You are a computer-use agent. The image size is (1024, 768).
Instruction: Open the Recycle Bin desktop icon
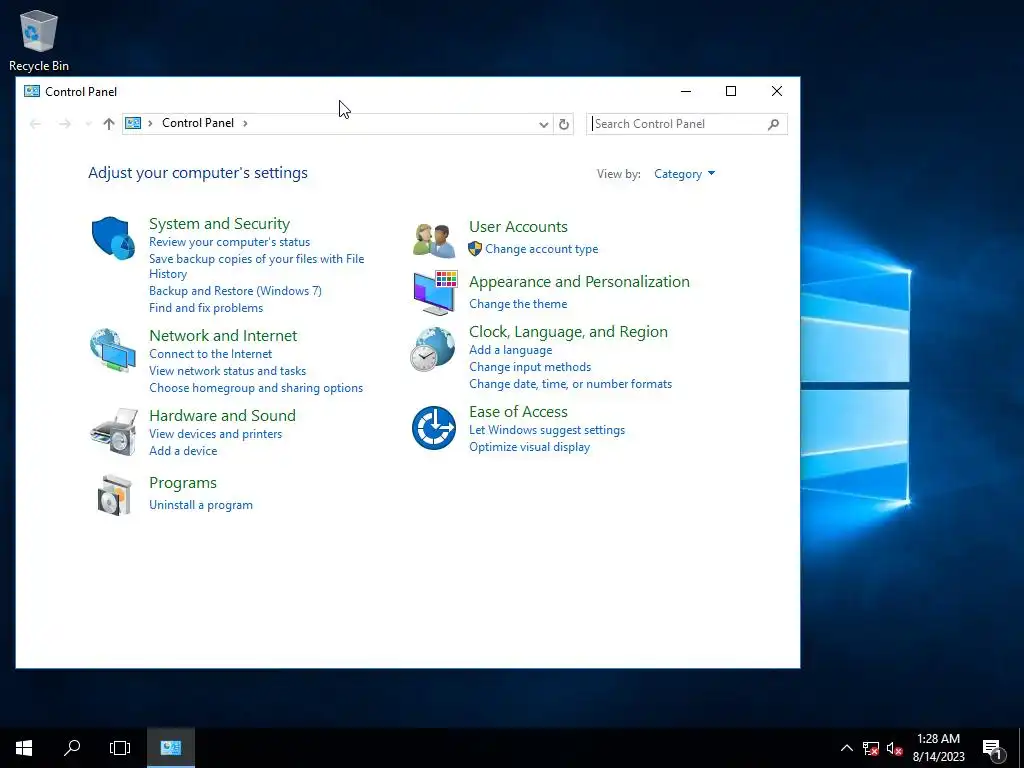tap(39, 40)
